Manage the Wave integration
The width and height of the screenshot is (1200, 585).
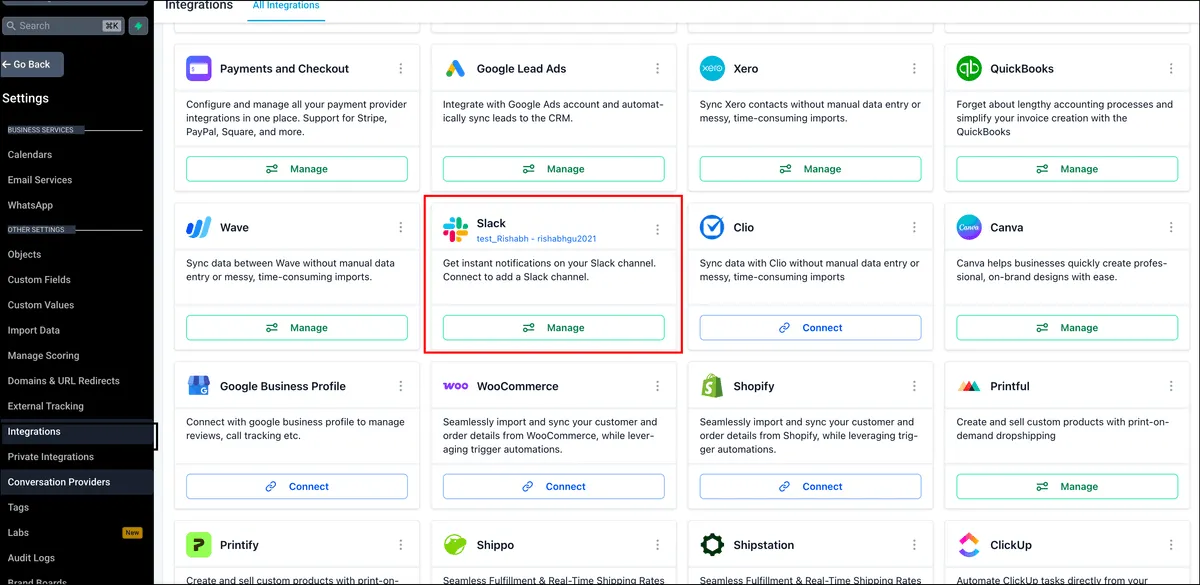point(297,328)
